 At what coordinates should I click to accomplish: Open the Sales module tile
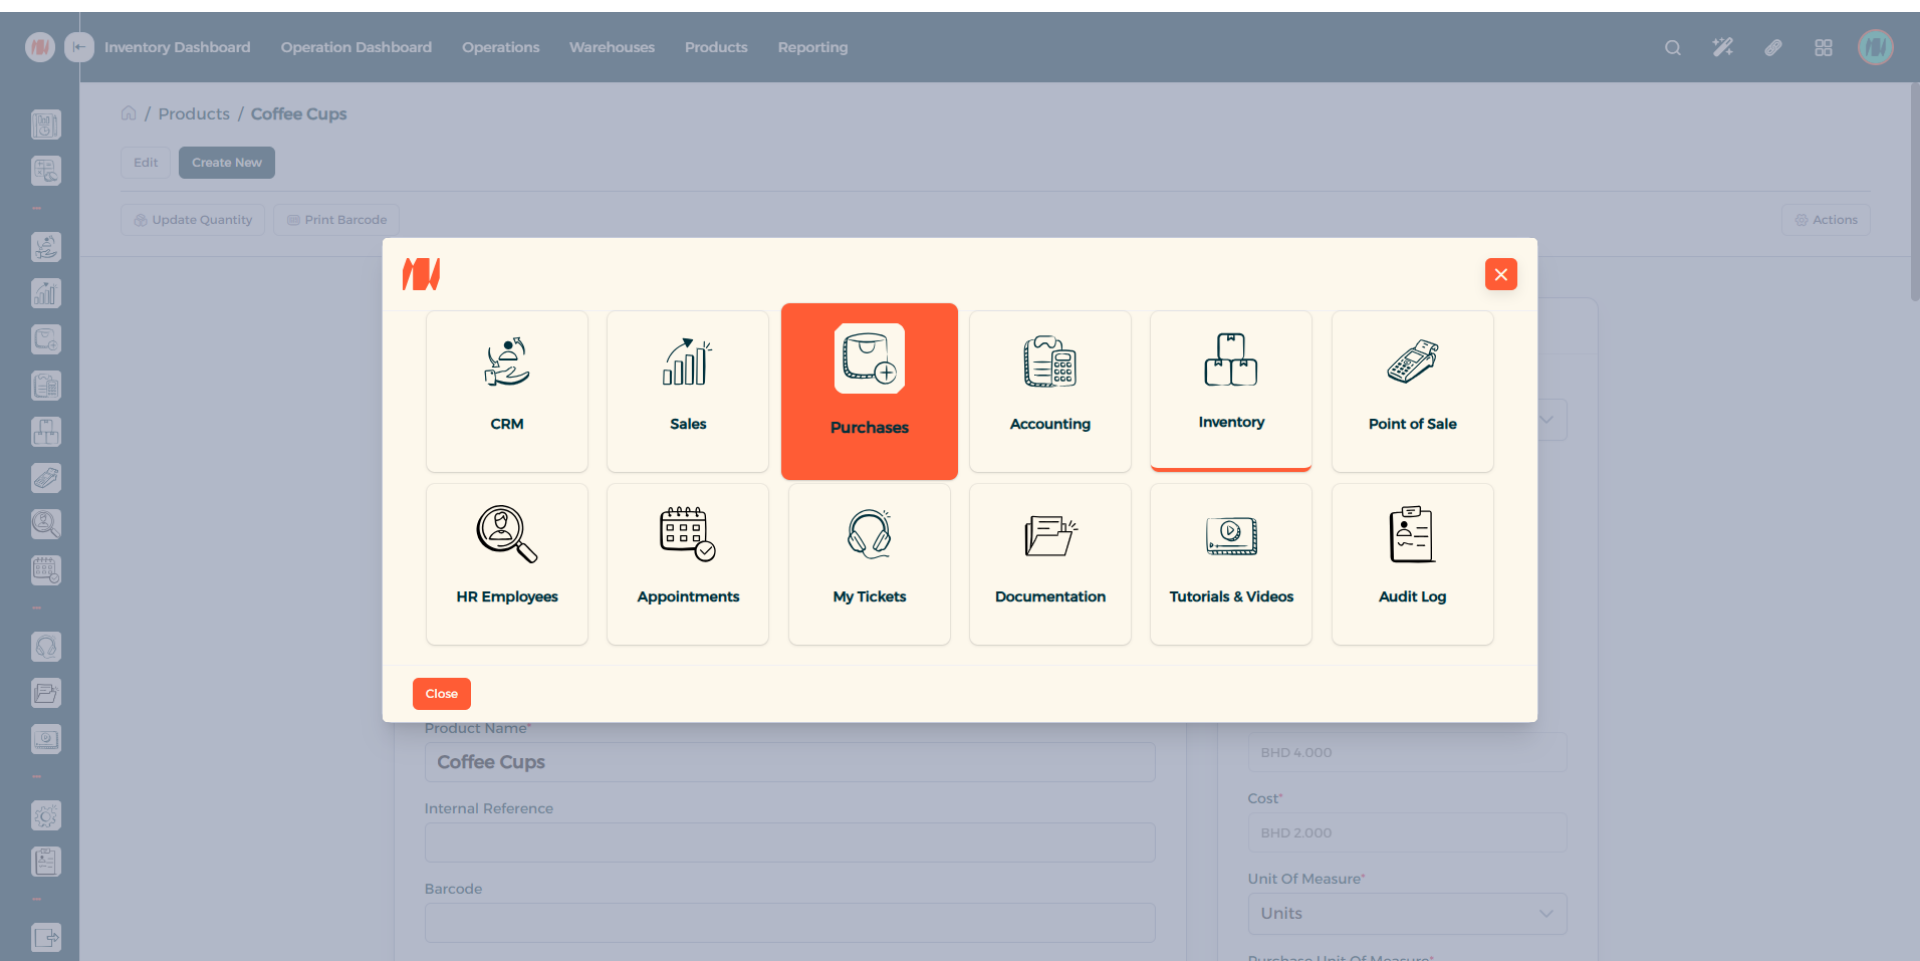[688, 391]
